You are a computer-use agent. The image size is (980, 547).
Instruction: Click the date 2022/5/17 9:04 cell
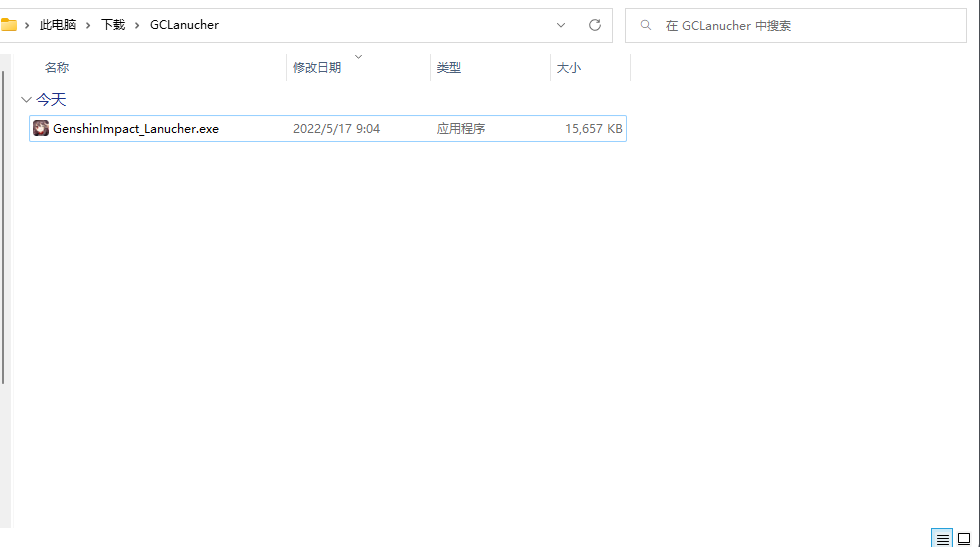pos(336,129)
